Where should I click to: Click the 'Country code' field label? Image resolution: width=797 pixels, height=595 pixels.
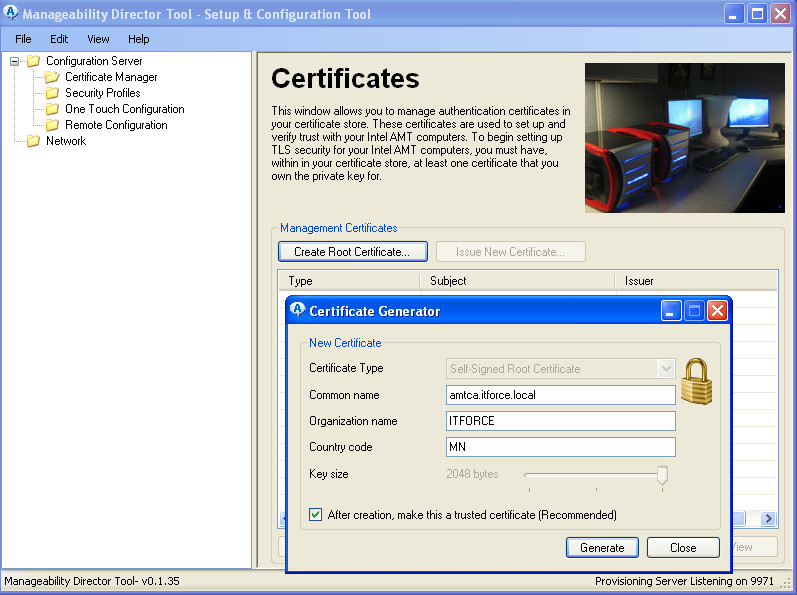(x=341, y=447)
